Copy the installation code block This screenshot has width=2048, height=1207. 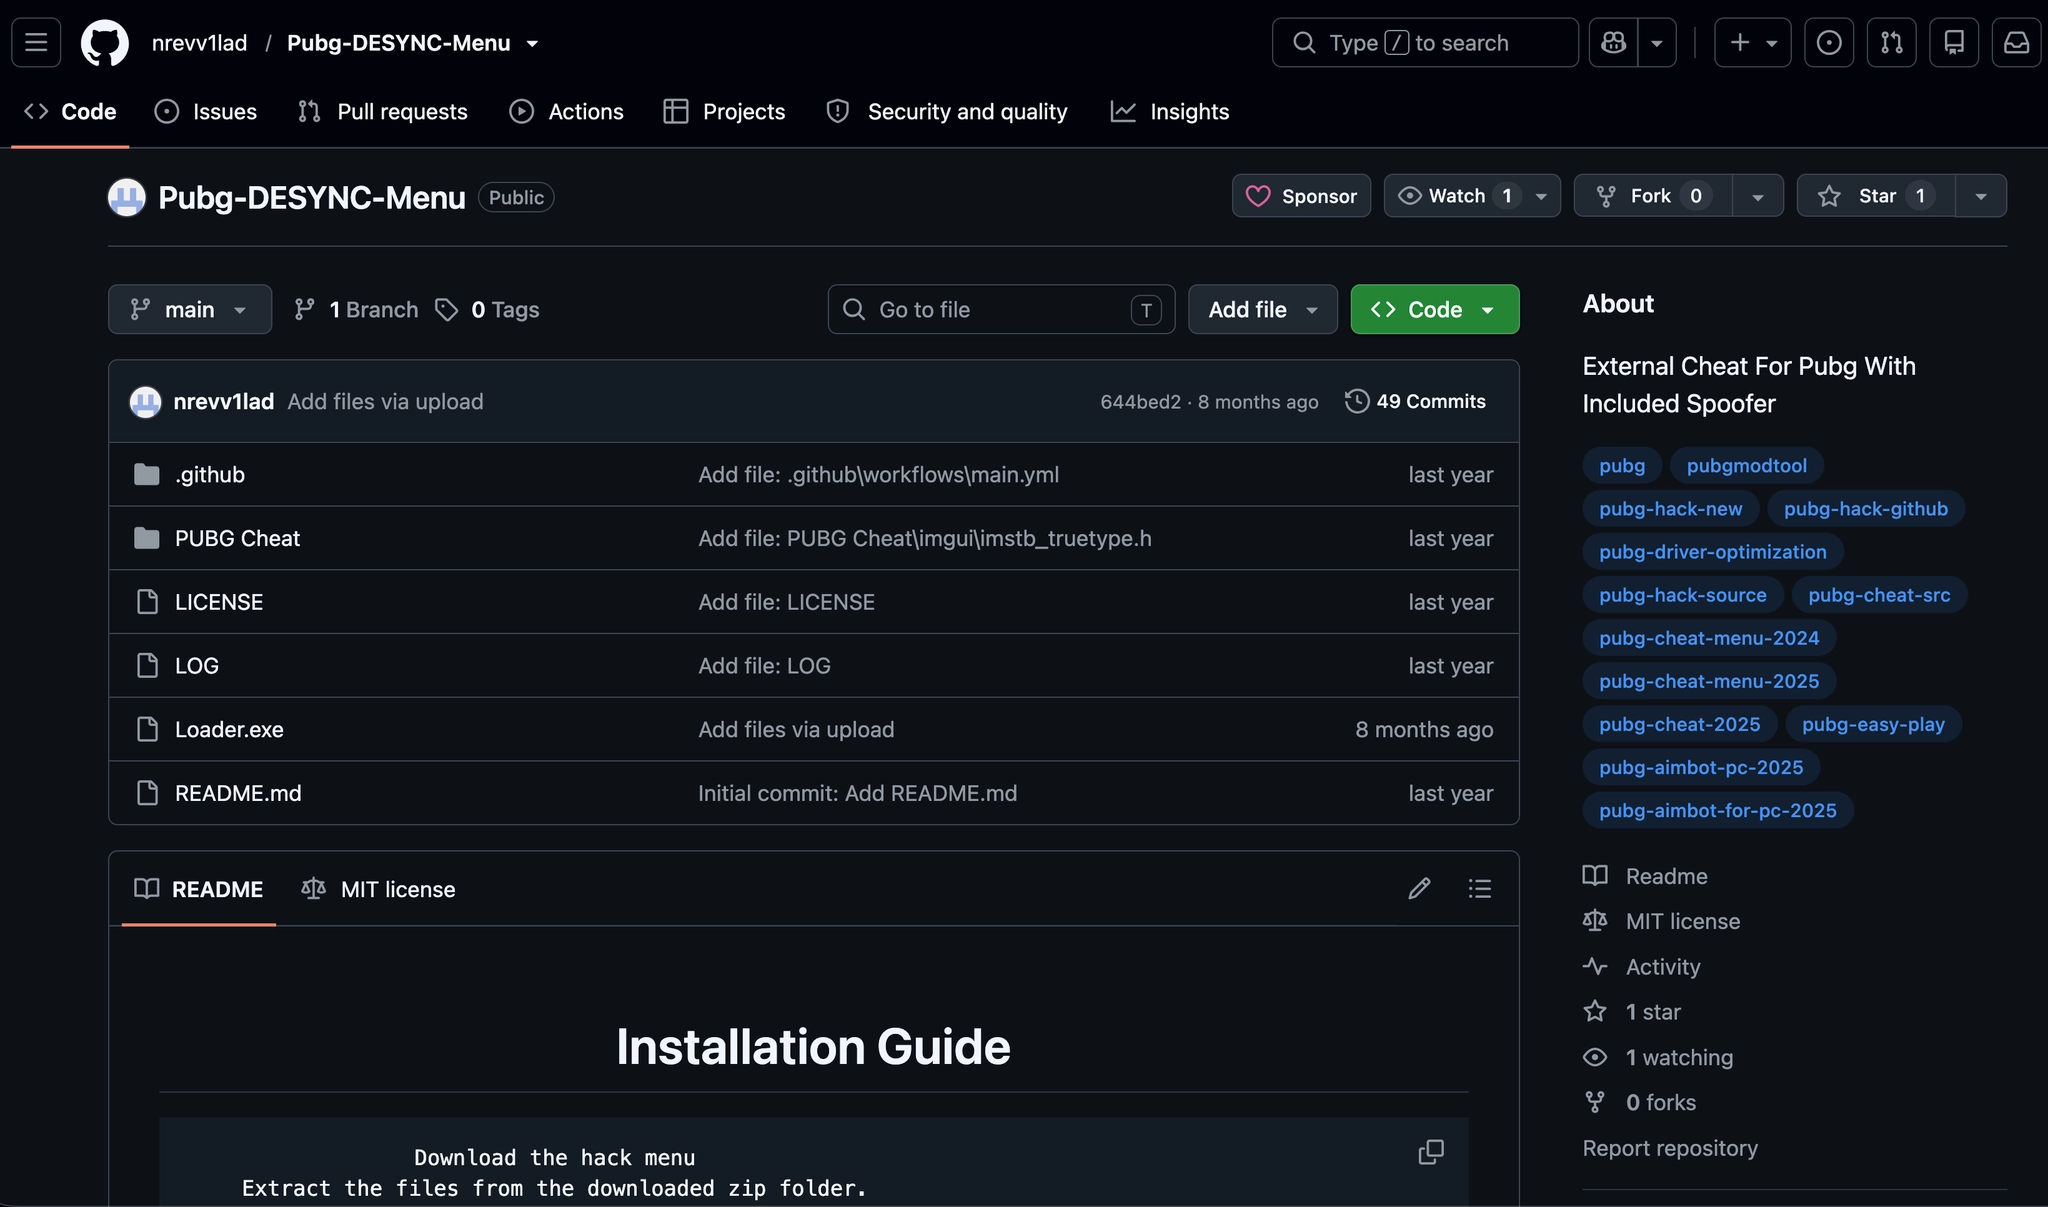1431,1152
